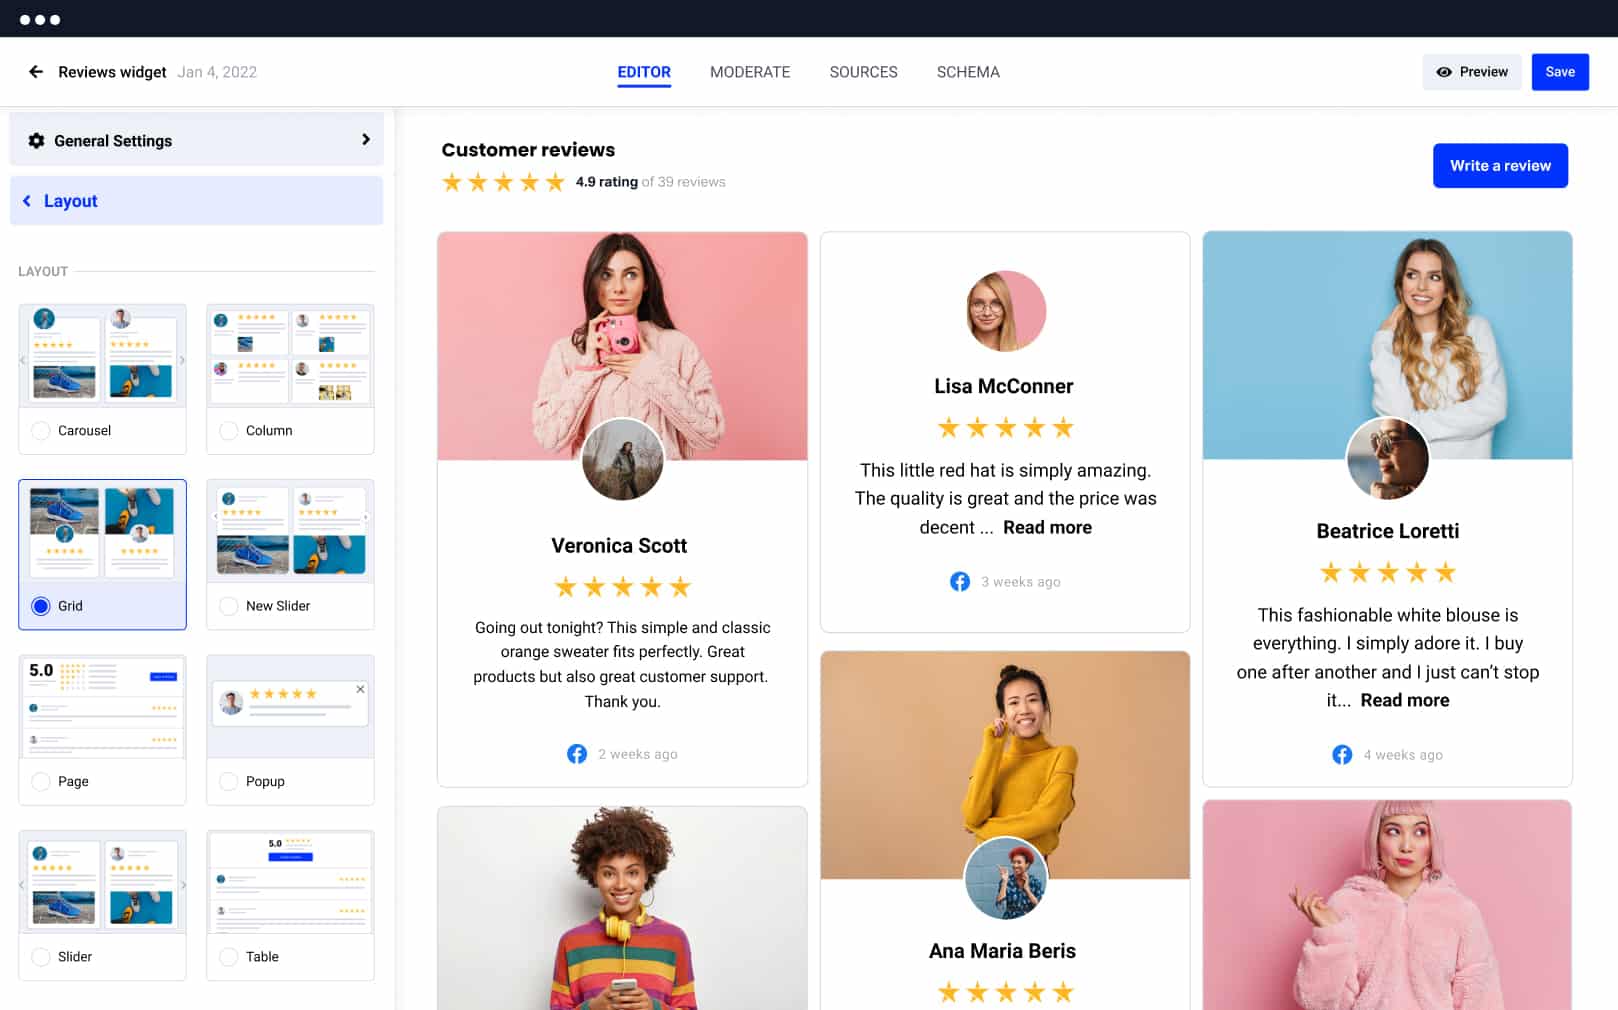Collapse the Layout section chevron
The width and height of the screenshot is (1618, 1010).
27,201
